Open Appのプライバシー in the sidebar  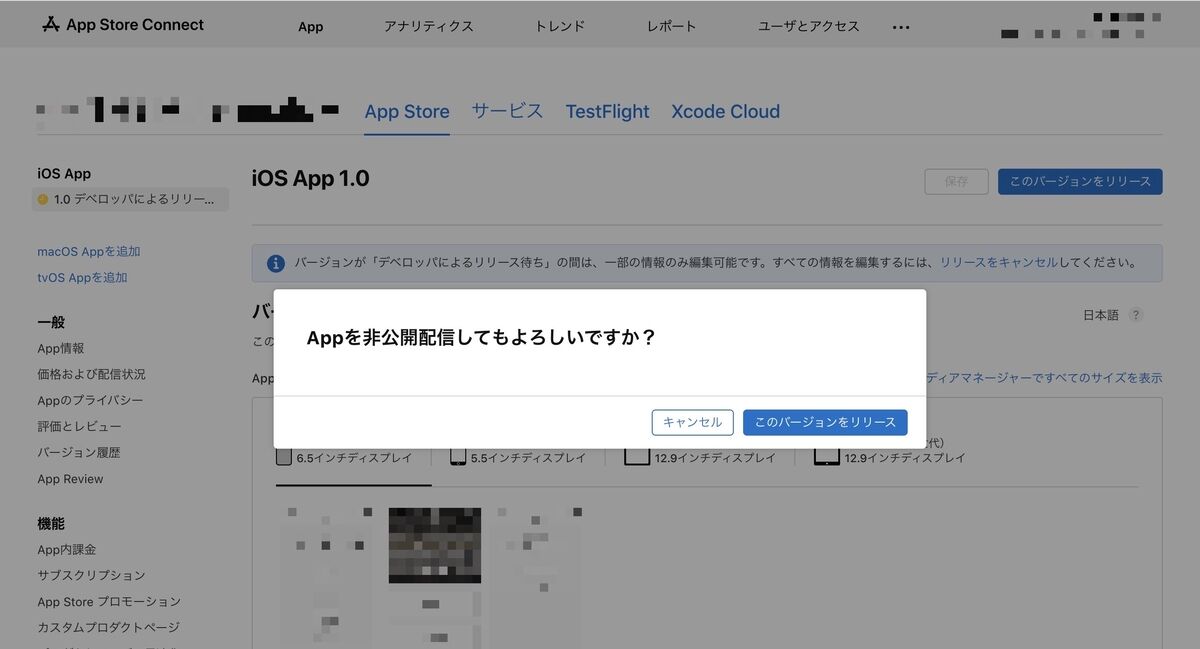coord(90,401)
